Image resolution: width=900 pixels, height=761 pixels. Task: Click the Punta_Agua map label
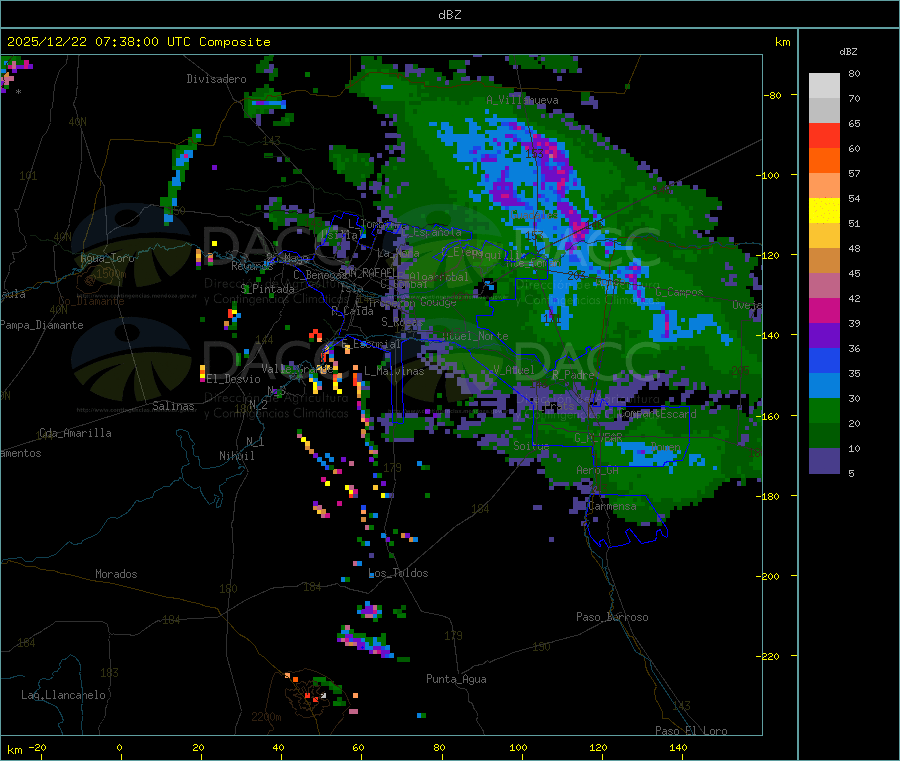[456, 679]
